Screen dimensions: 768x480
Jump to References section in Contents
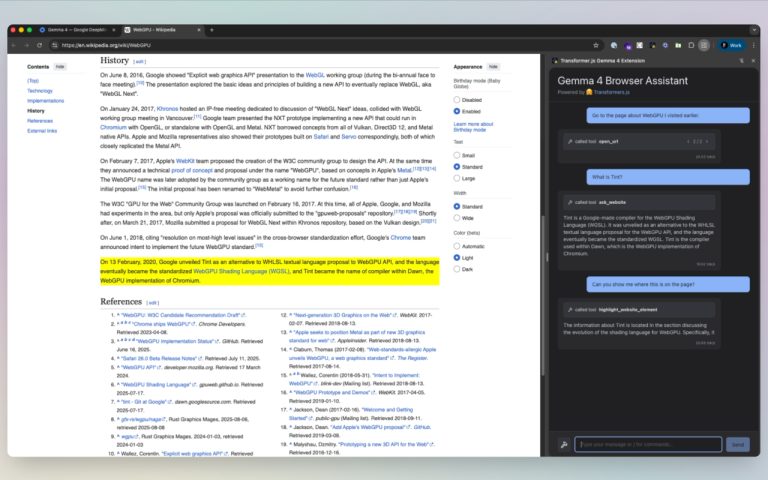(x=40, y=121)
